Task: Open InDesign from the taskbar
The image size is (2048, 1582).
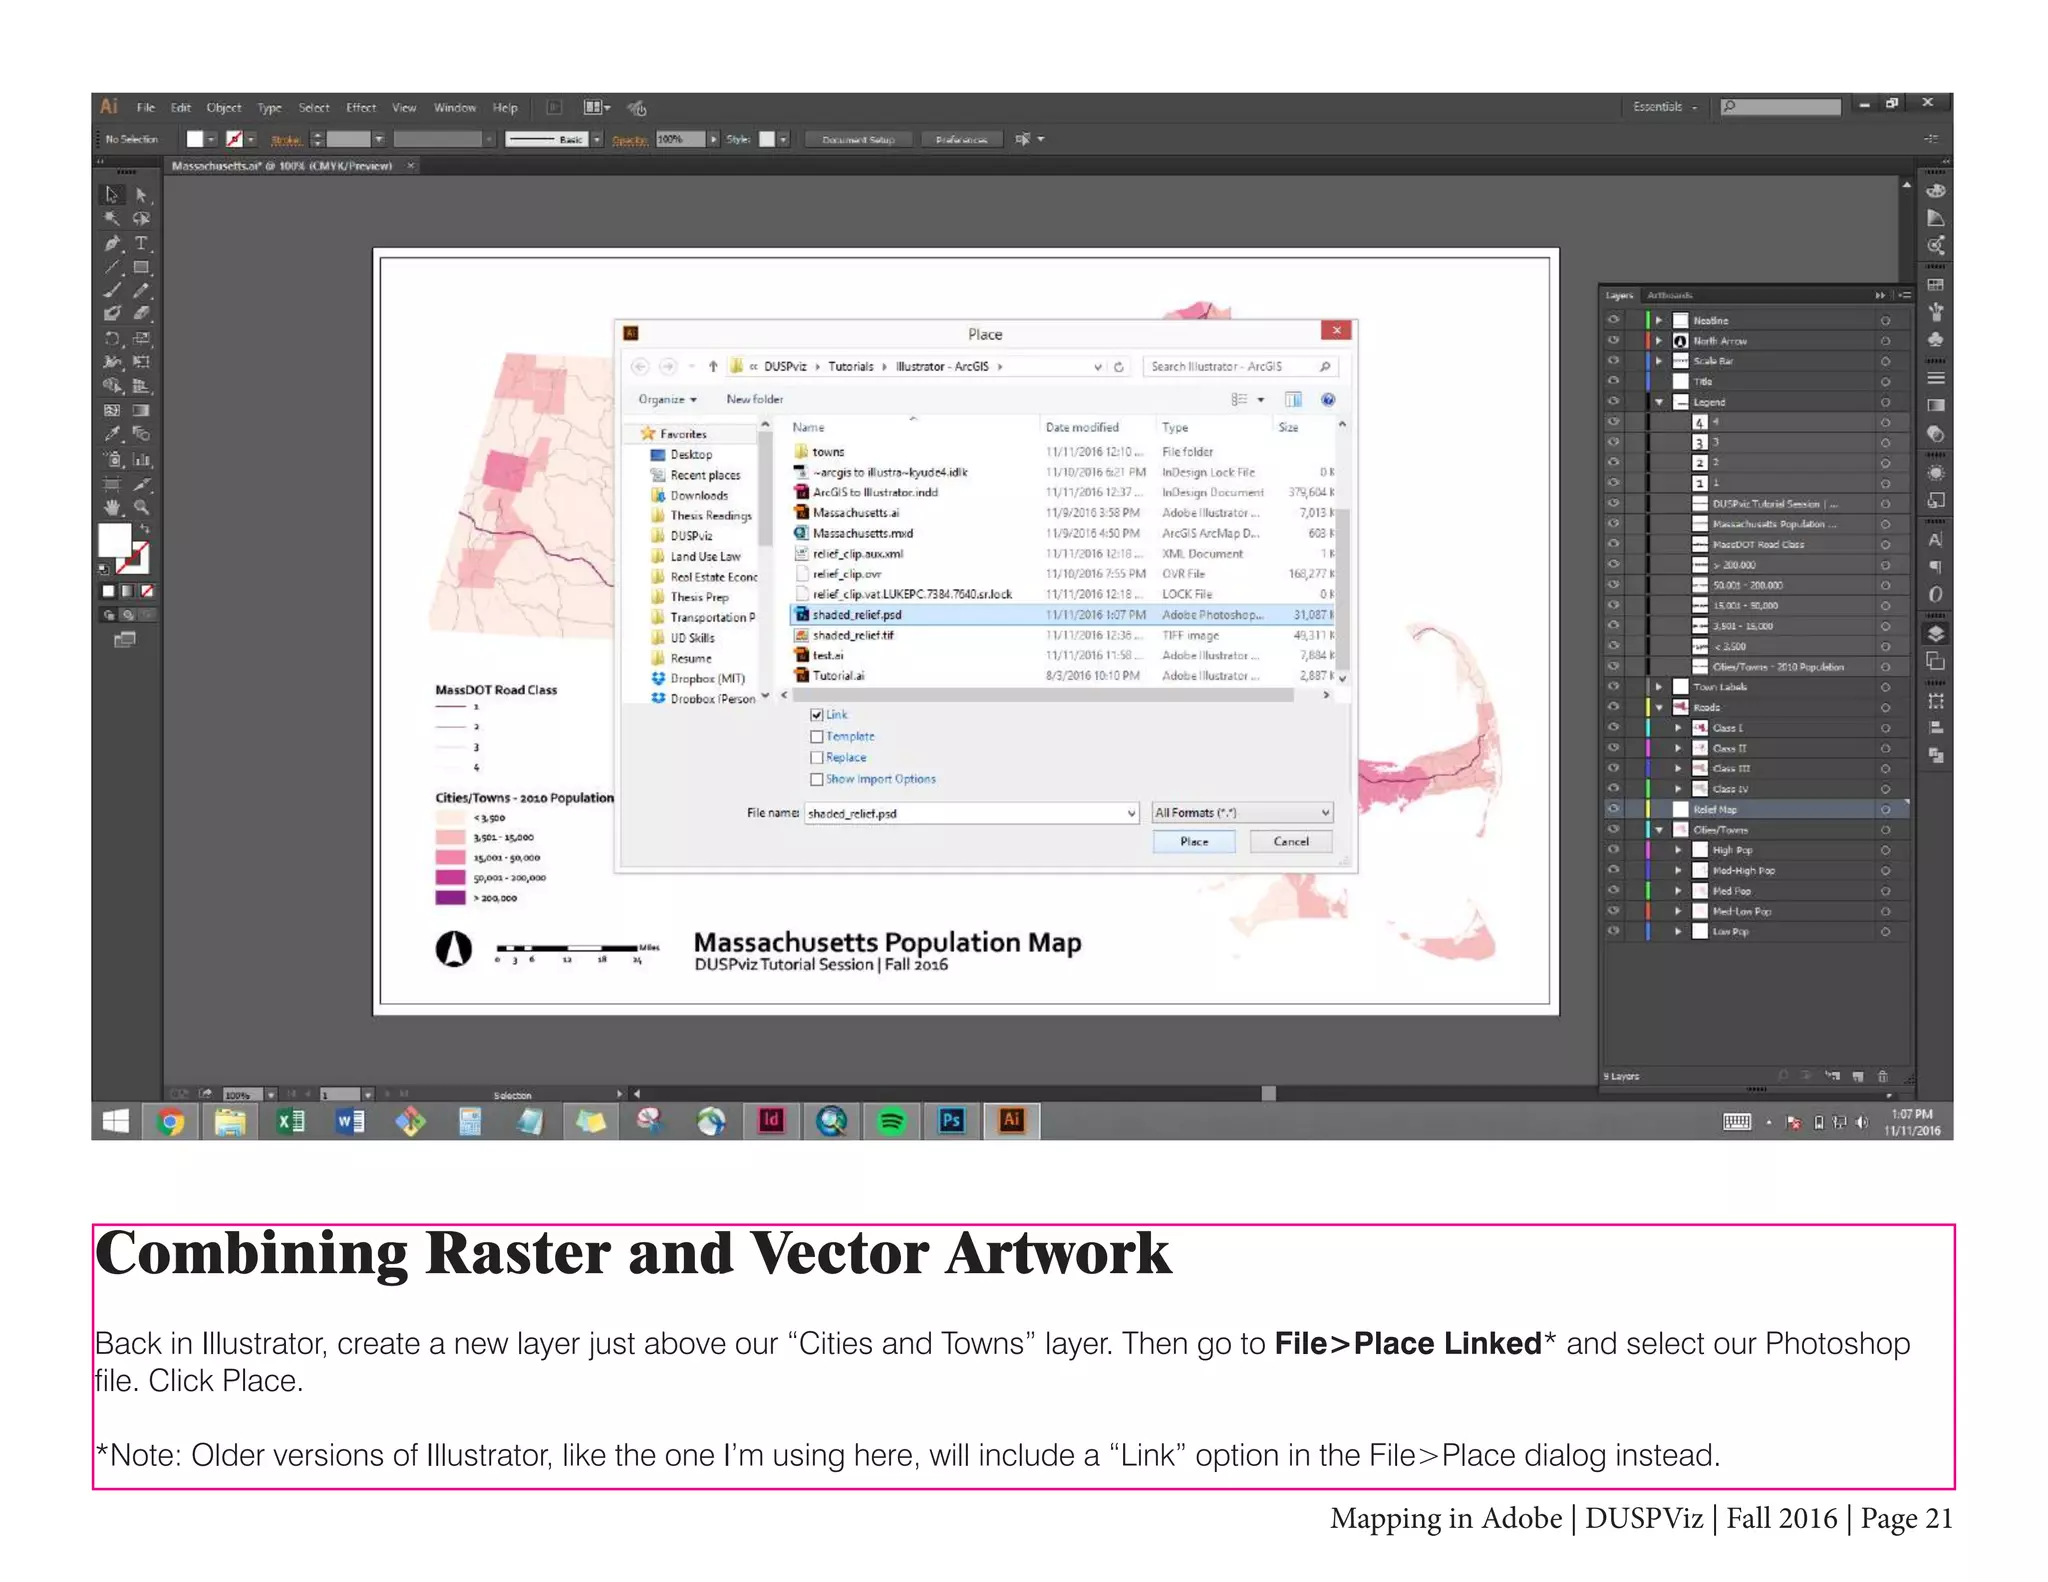Action: (771, 1122)
